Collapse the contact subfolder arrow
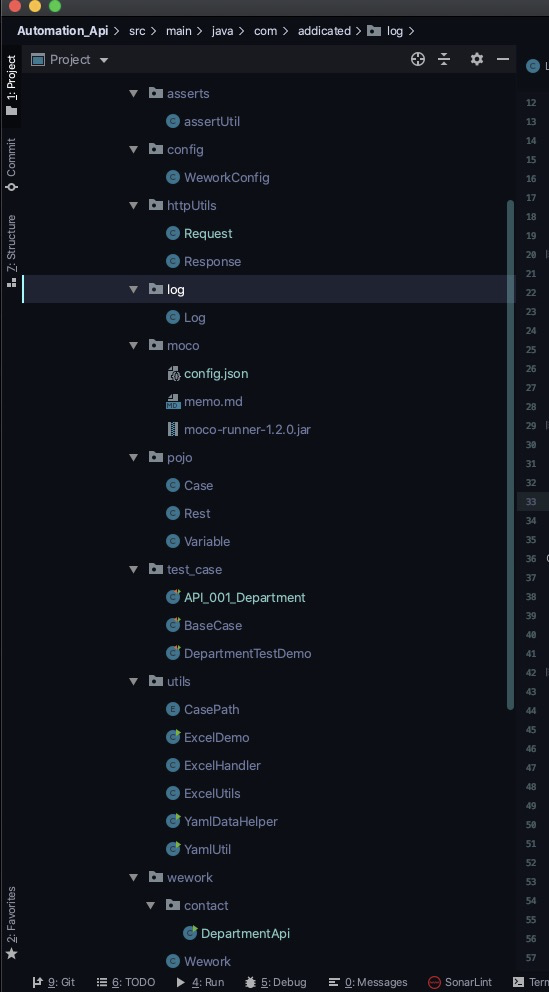The height and width of the screenshot is (992, 549). [x=151, y=905]
